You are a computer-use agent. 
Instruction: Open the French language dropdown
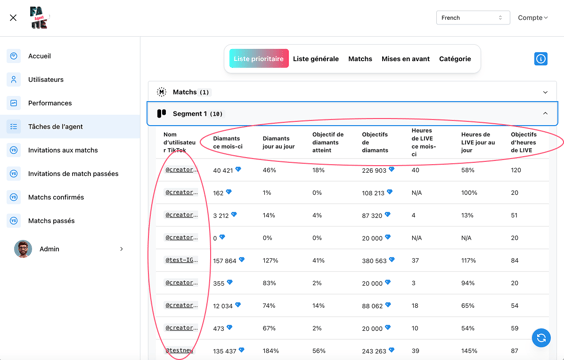click(x=473, y=18)
